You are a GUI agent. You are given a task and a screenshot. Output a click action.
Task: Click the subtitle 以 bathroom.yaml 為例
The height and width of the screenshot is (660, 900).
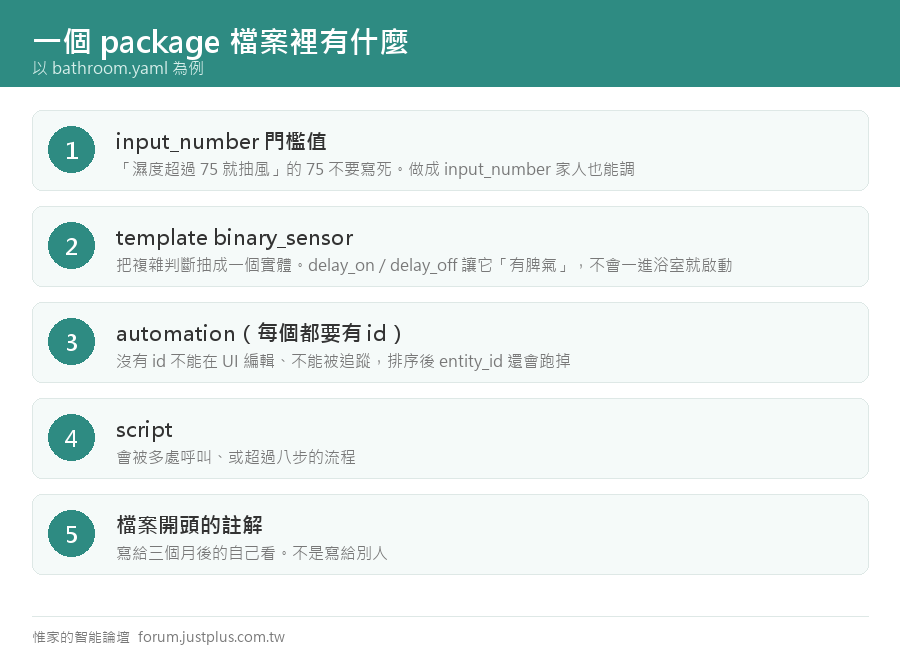click(118, 68)
